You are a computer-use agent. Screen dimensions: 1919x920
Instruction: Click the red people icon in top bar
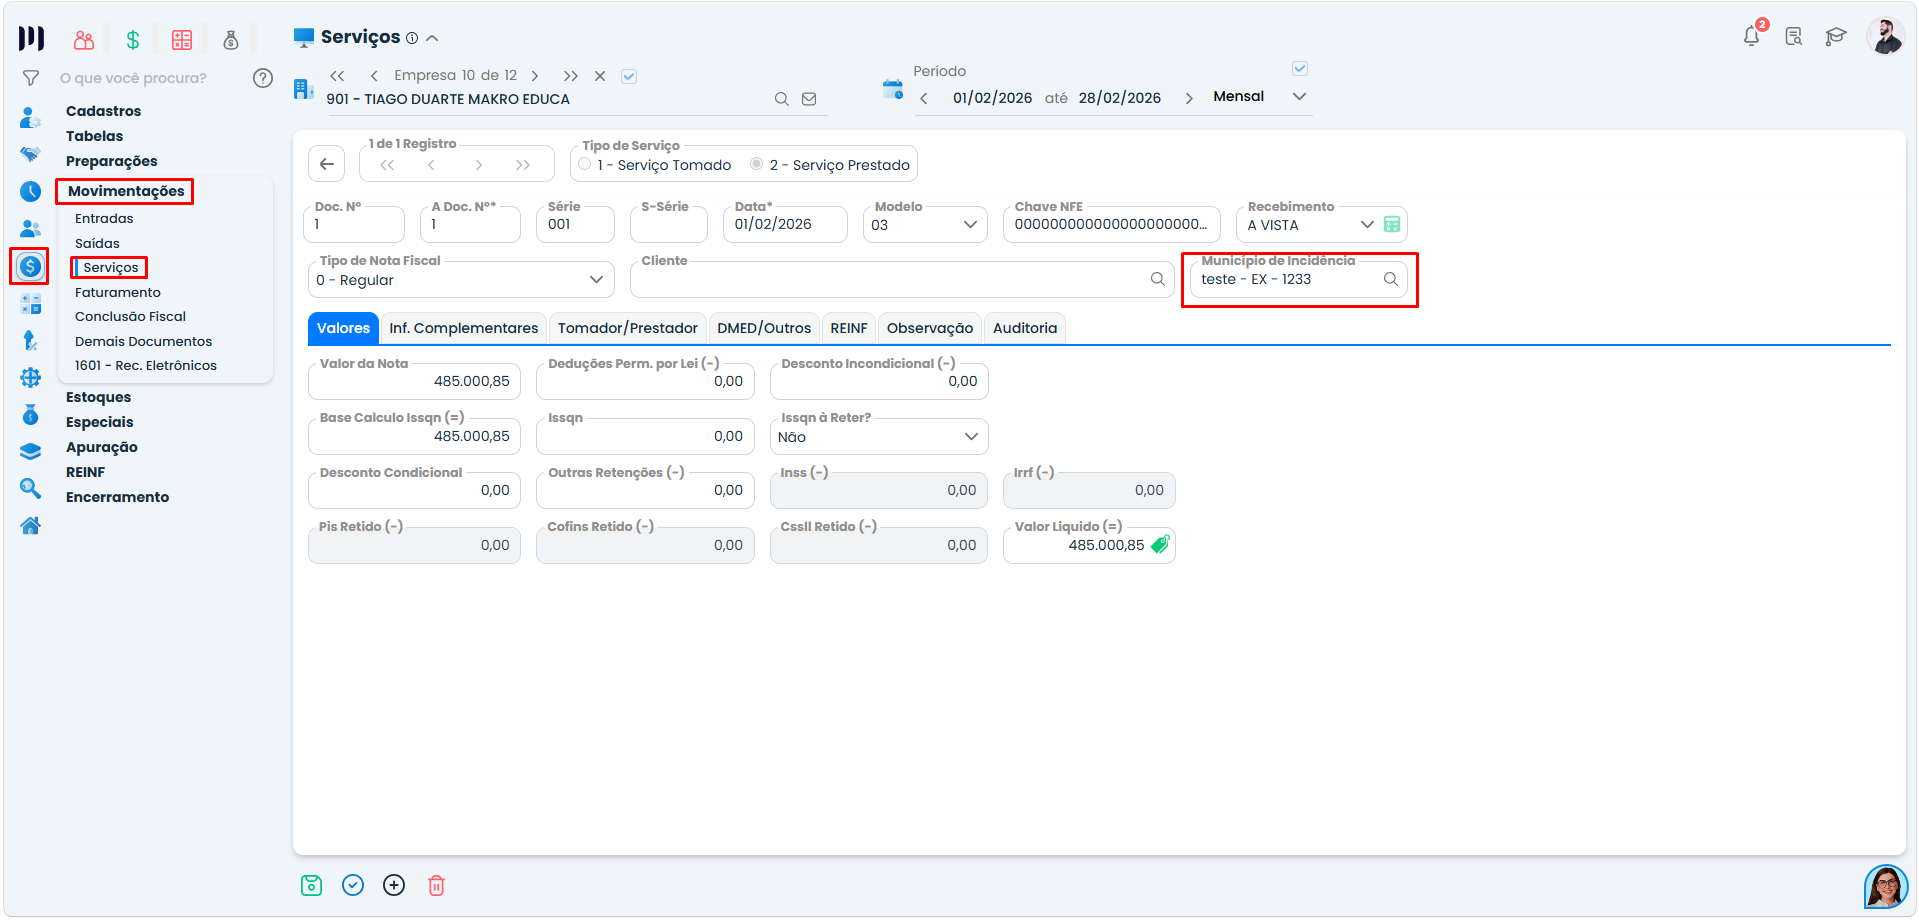84,40
